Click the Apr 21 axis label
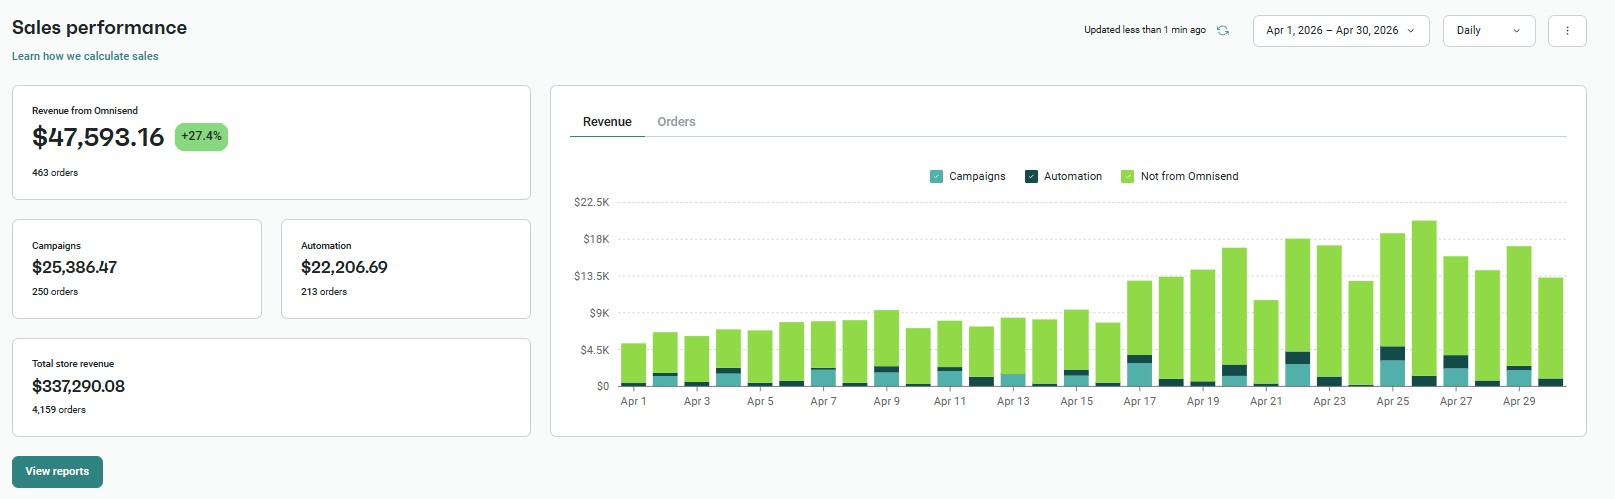The height and width of the screenshot is (499, 1615). point(1266,402)
